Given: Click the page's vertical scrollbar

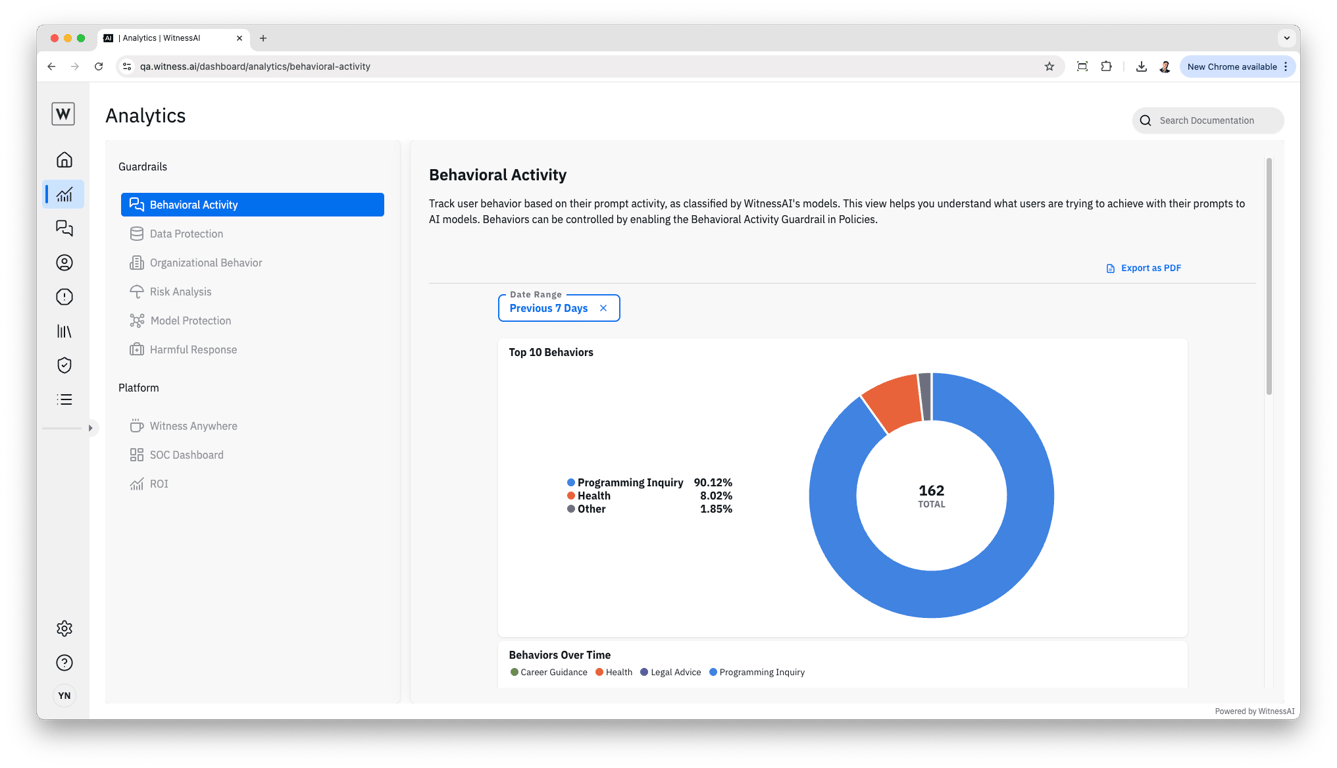Looking at the screenshot, I should point(1269,276).
